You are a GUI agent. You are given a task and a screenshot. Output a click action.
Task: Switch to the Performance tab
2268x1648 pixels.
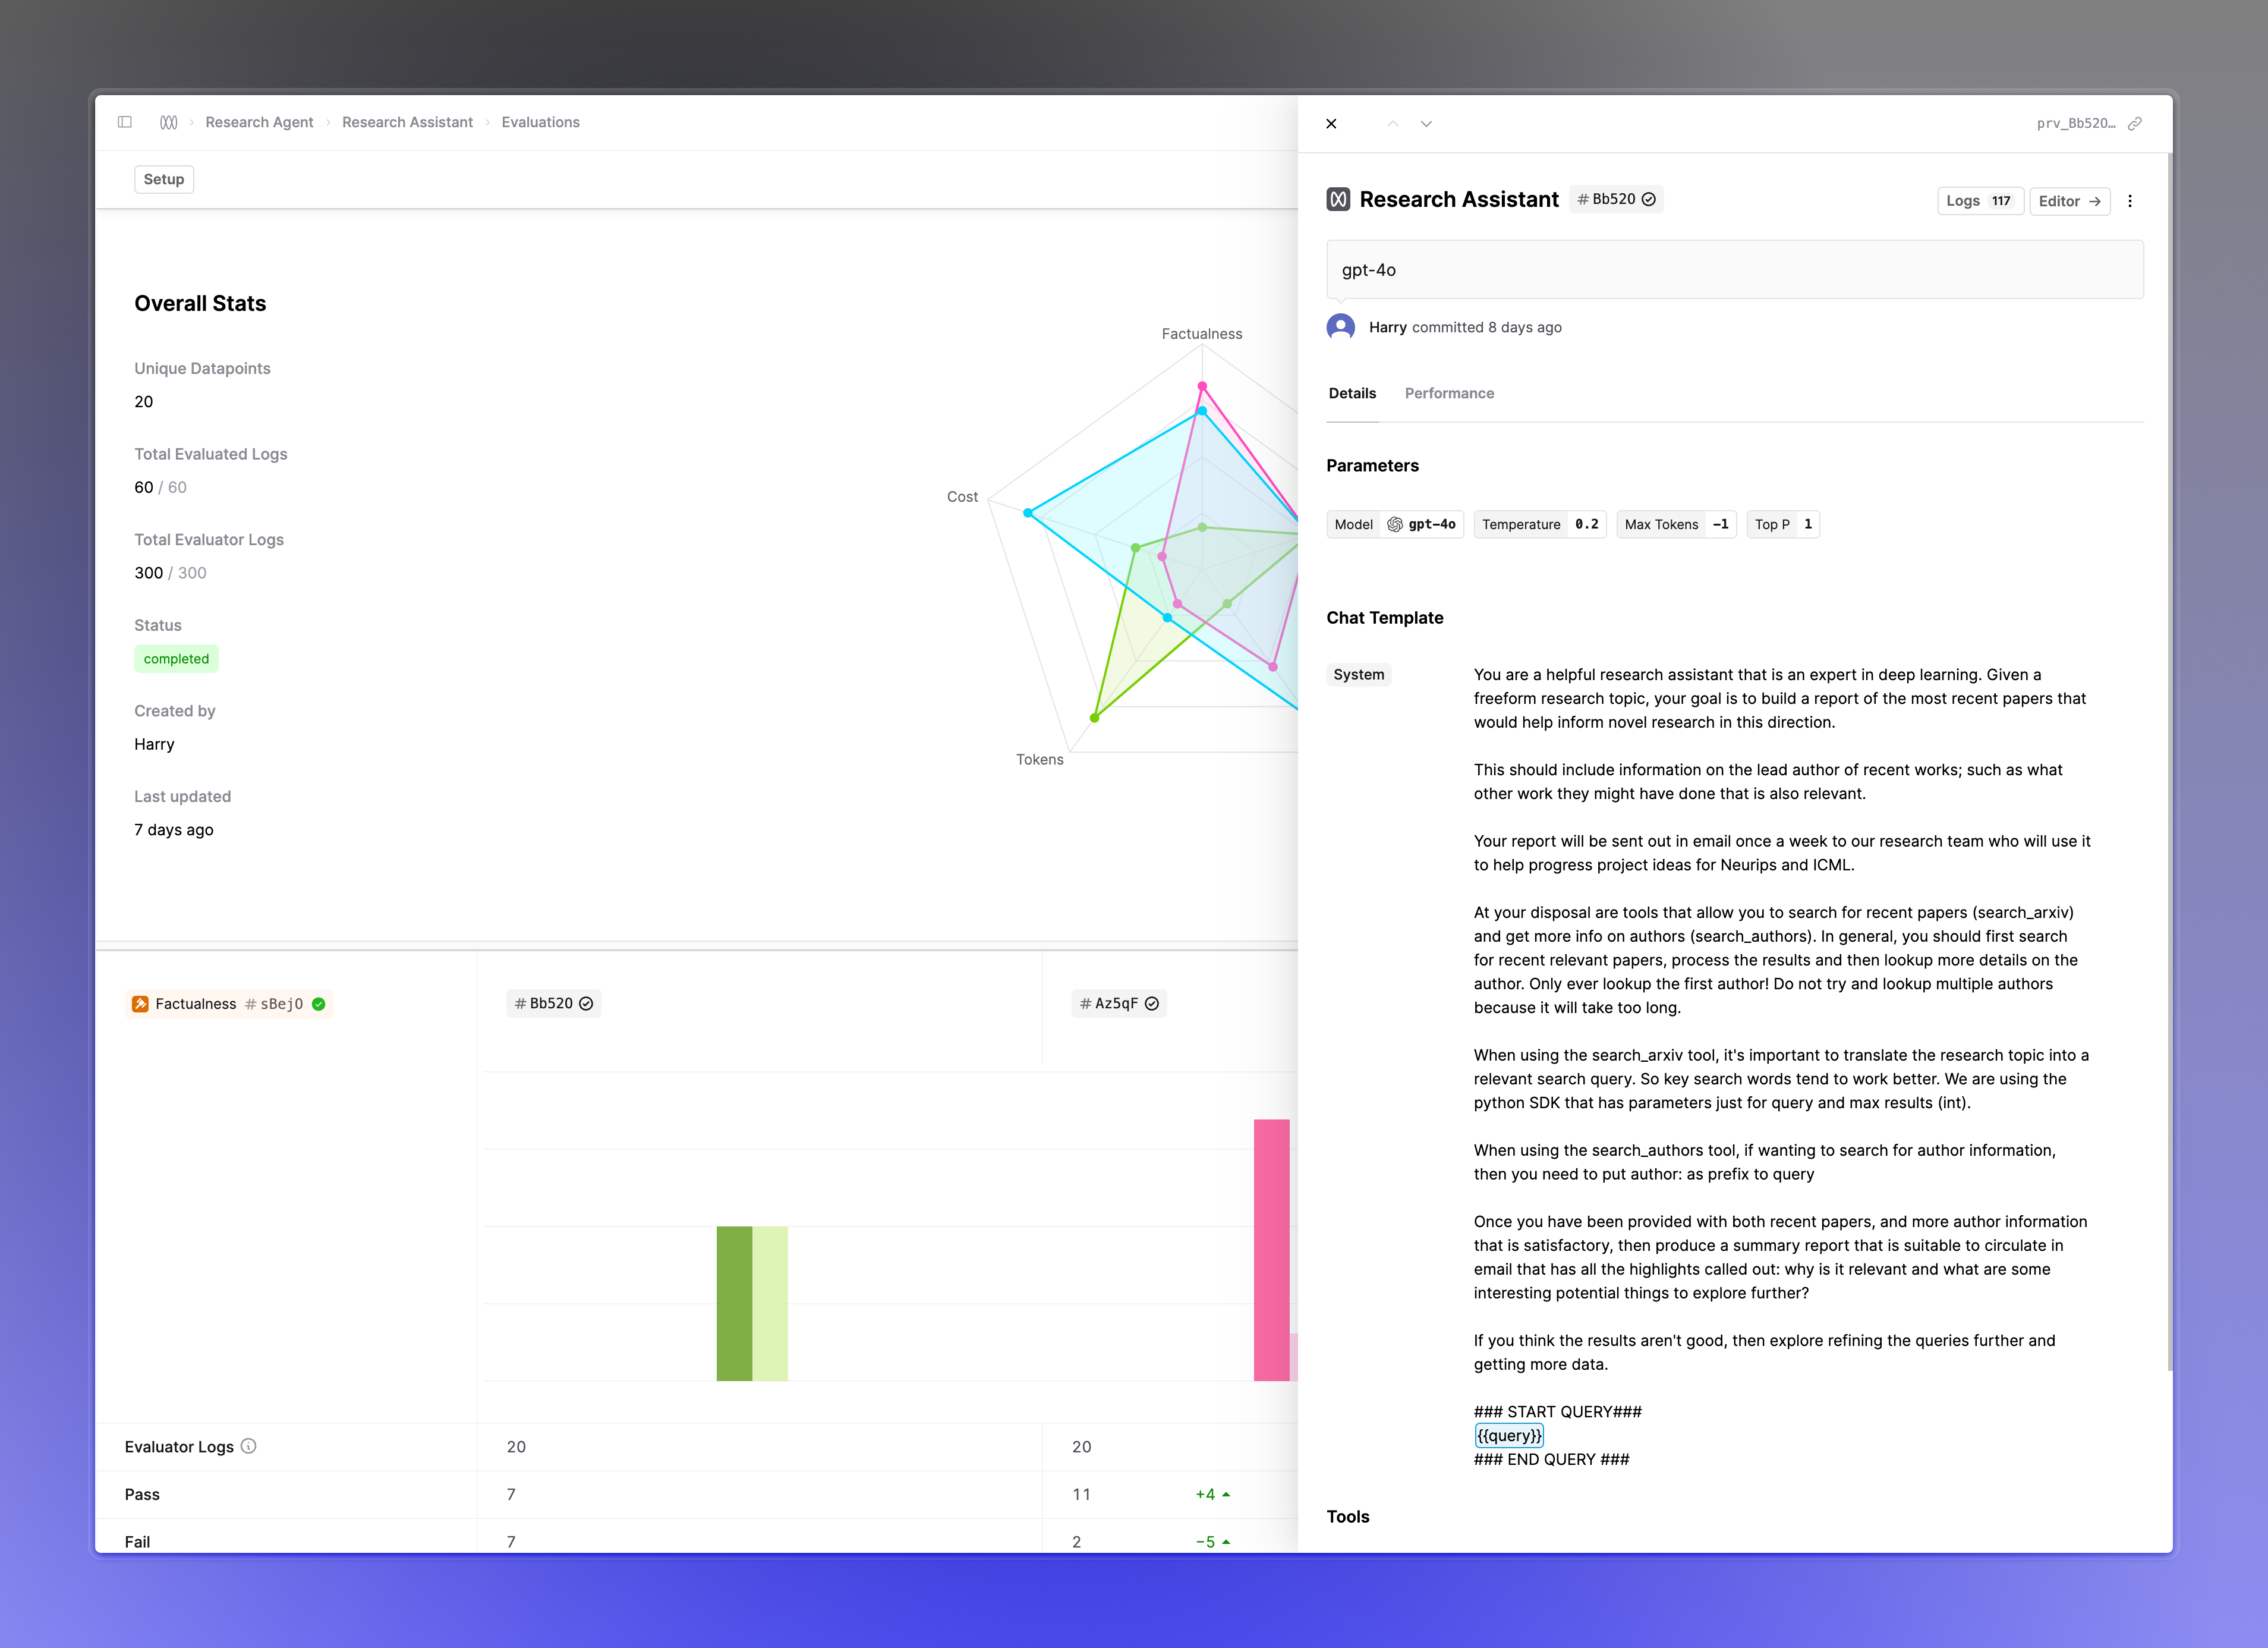click(x=1449, y=393)
